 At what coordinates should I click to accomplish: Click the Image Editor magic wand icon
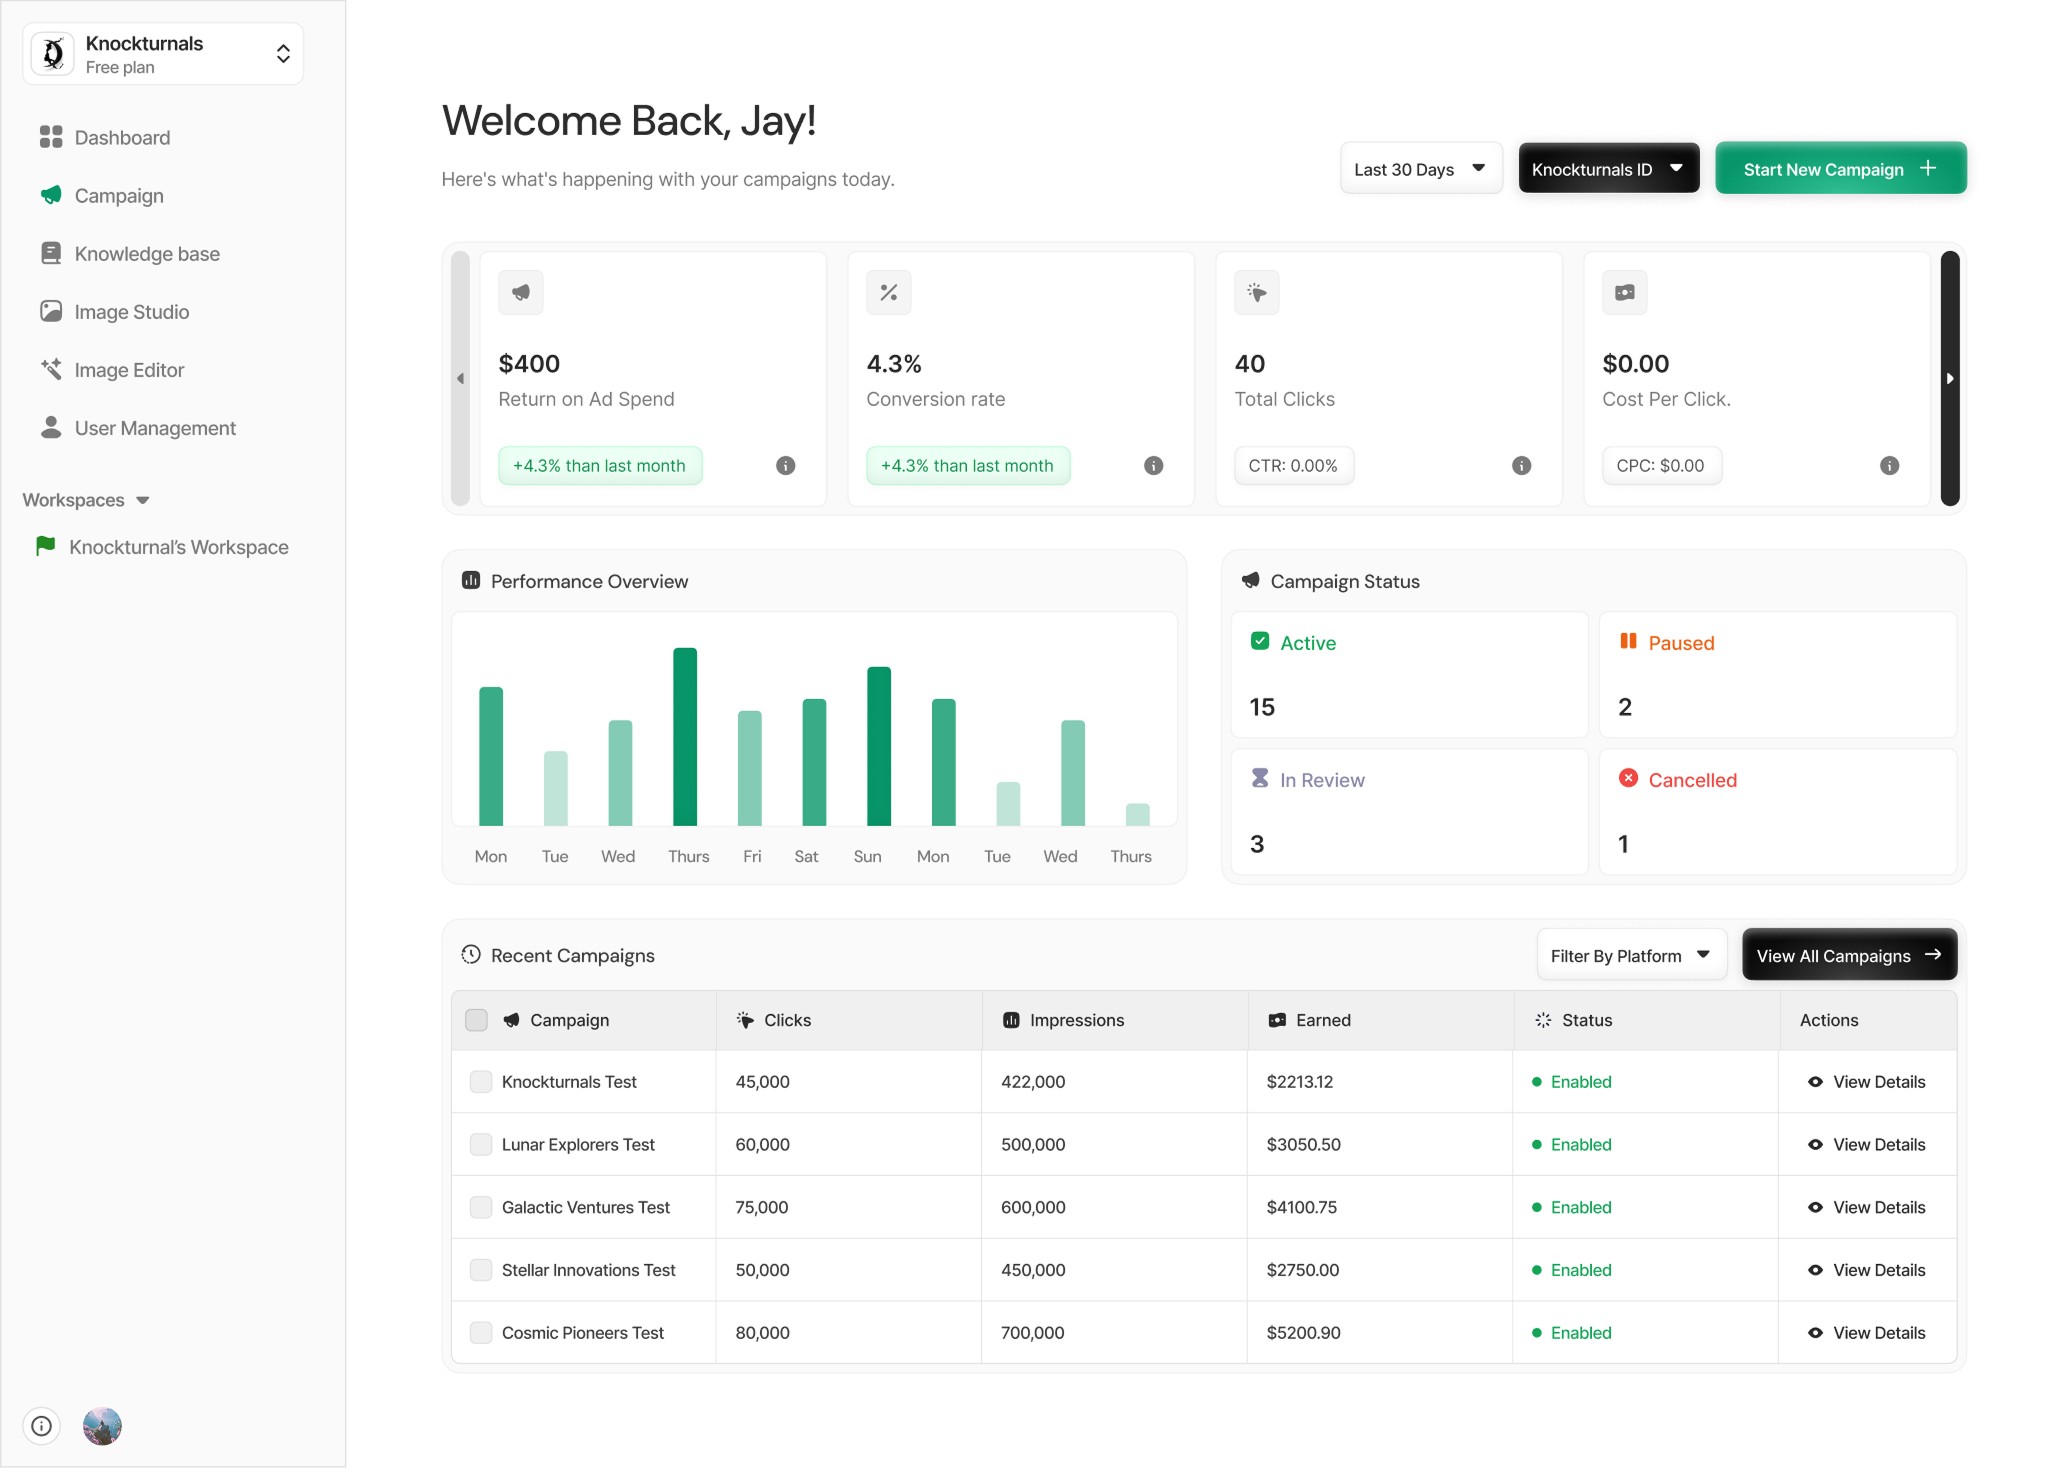click(51, 369)
